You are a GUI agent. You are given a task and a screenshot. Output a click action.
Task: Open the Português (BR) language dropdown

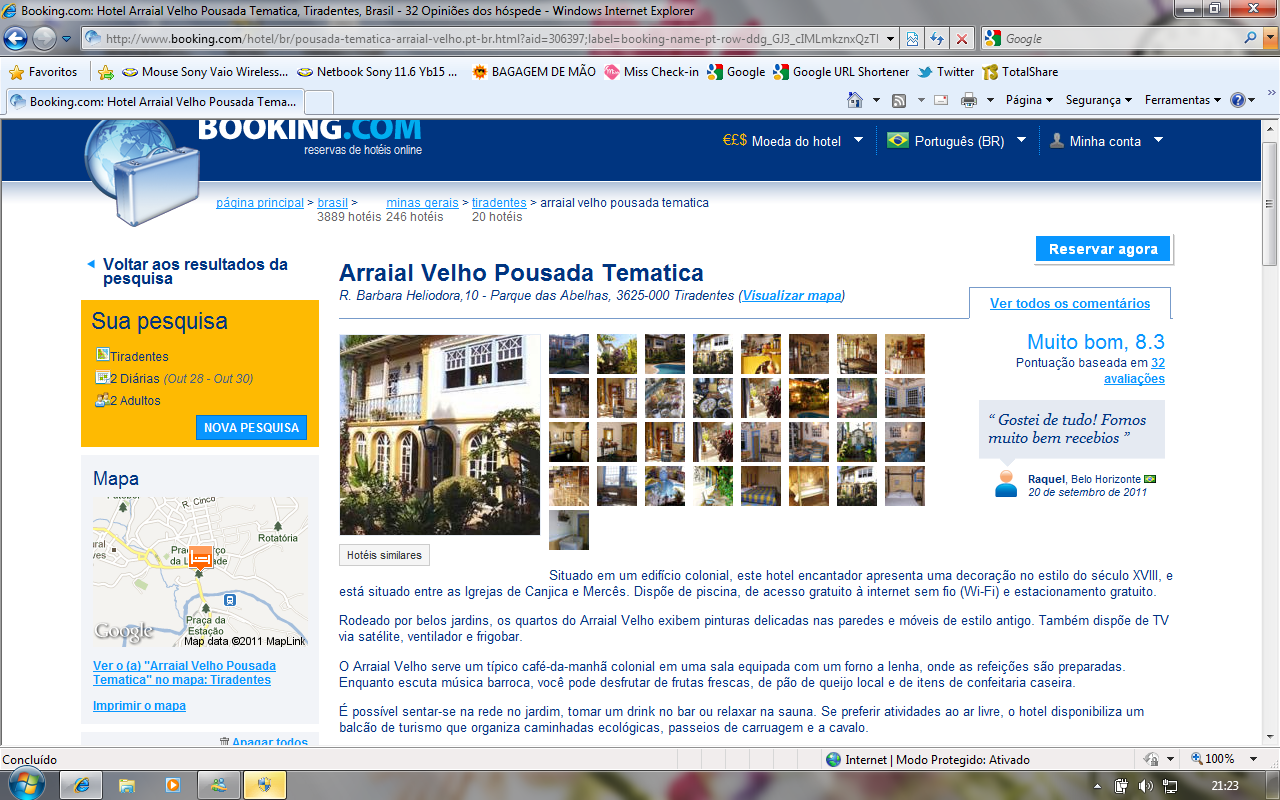pos(956,141)
